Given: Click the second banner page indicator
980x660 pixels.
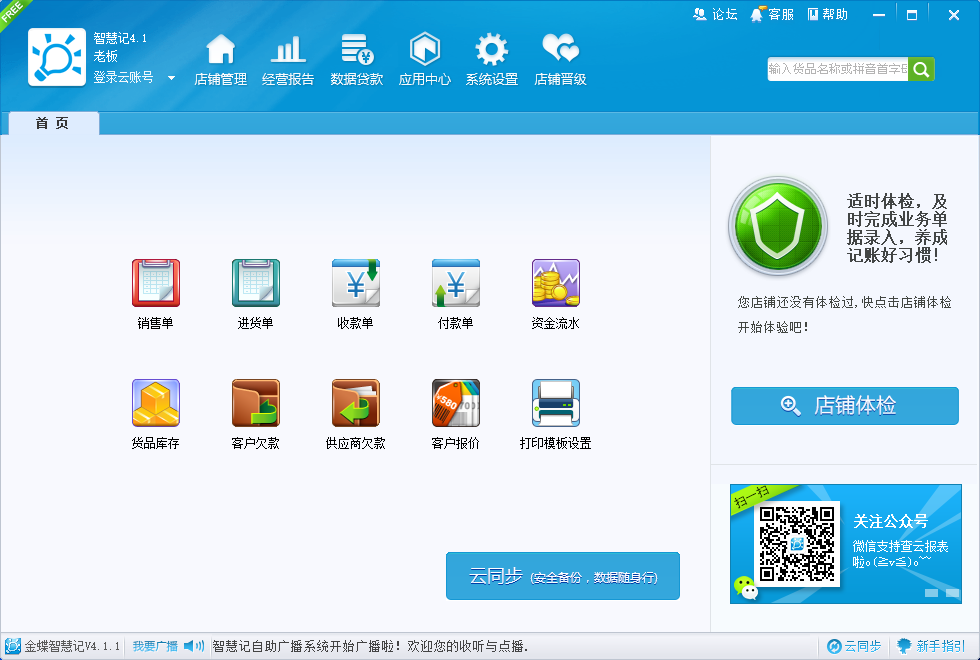Looking at the screenshot, I should 952,592.
